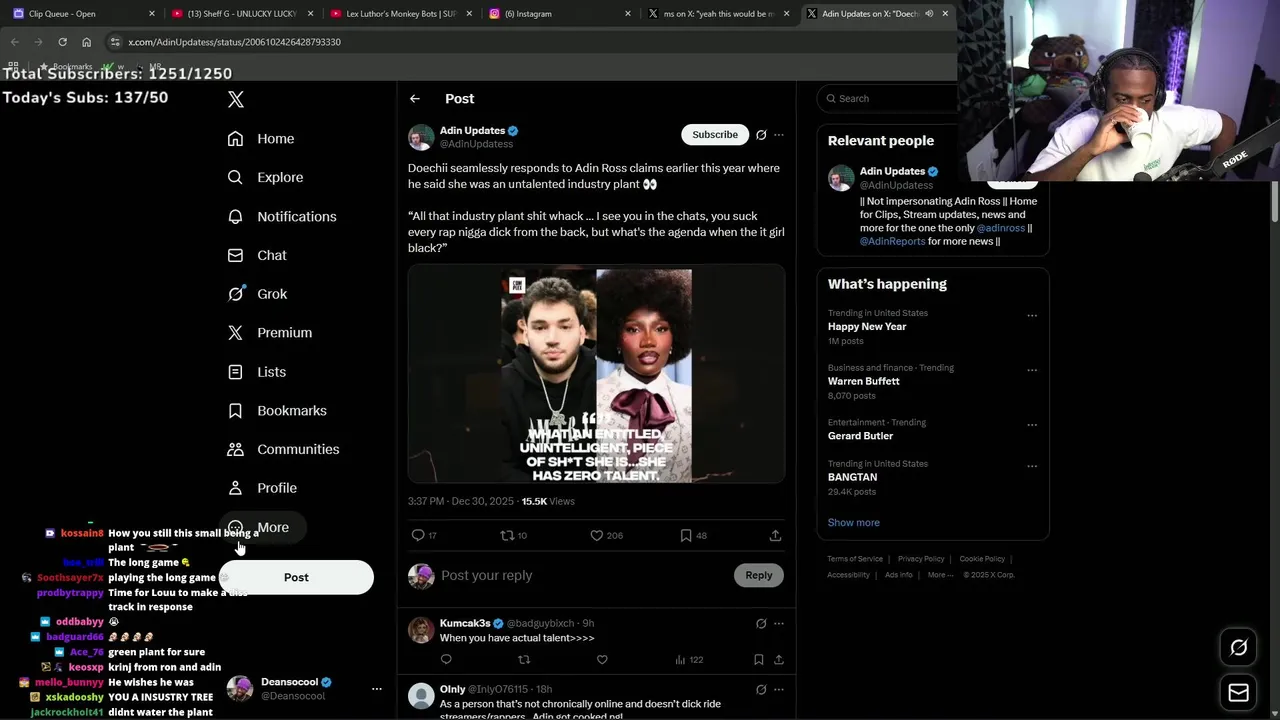Open Home in the X sidebar
The width and height of the screenshot is (1280, 720).
pyautogui.click(x=261, y=139)
